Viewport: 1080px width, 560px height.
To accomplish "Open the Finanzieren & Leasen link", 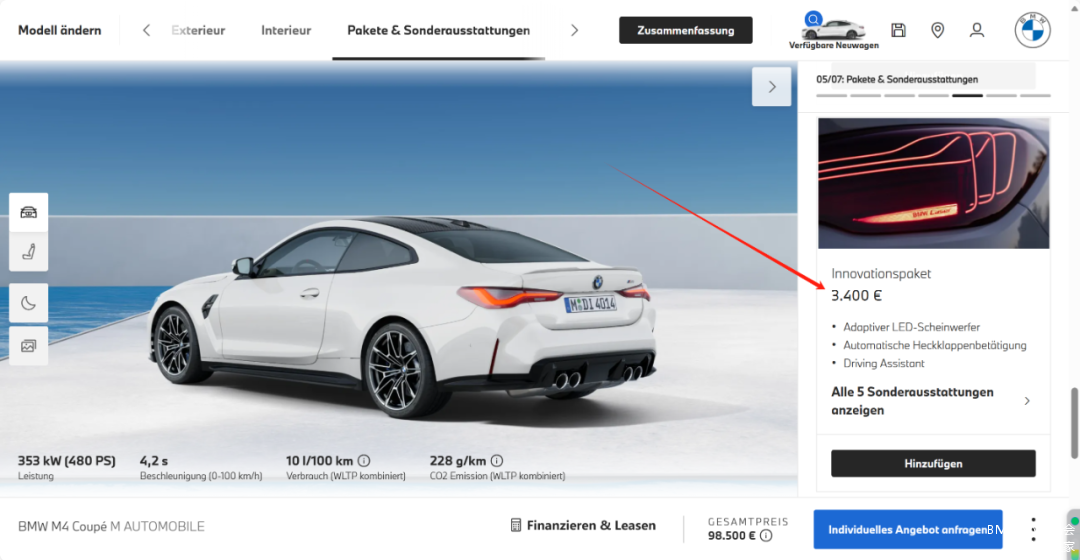I will point(583,525).
